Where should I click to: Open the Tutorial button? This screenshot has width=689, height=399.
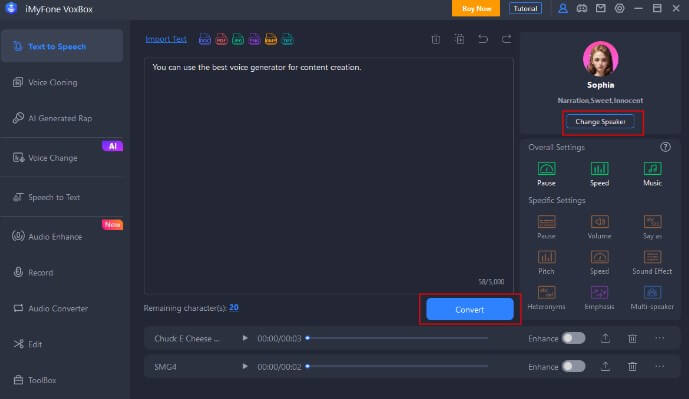[525, 8]
